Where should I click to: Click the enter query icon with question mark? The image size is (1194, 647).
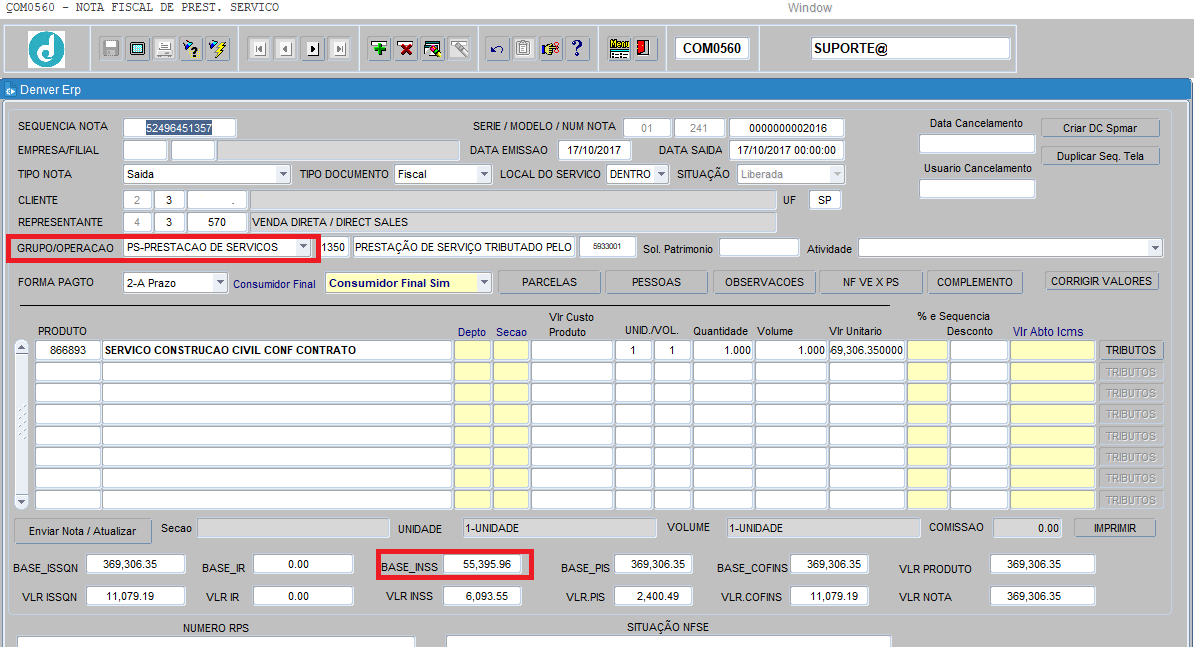pos(190,49)
